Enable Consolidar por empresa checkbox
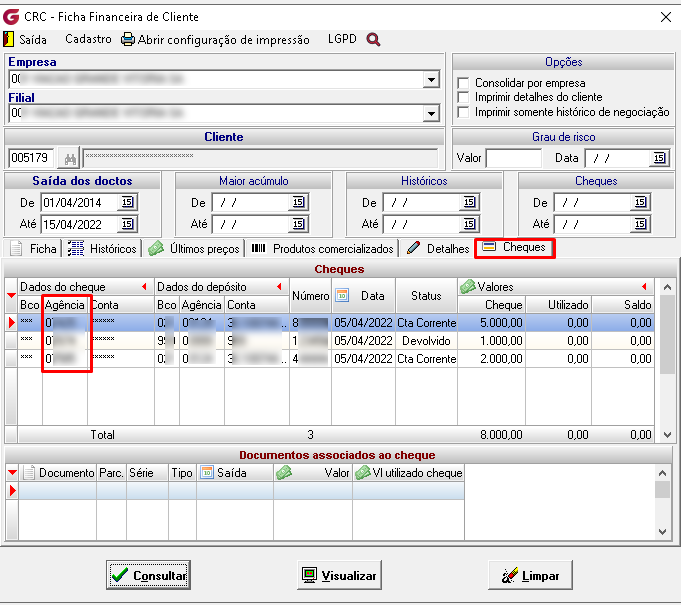 pyautogui.click(x=463, y=83)
